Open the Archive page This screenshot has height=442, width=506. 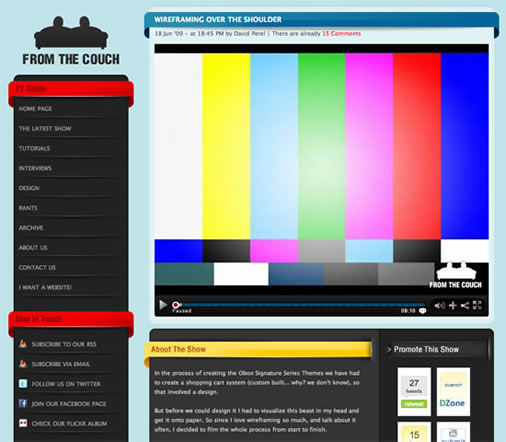[31, 228]
